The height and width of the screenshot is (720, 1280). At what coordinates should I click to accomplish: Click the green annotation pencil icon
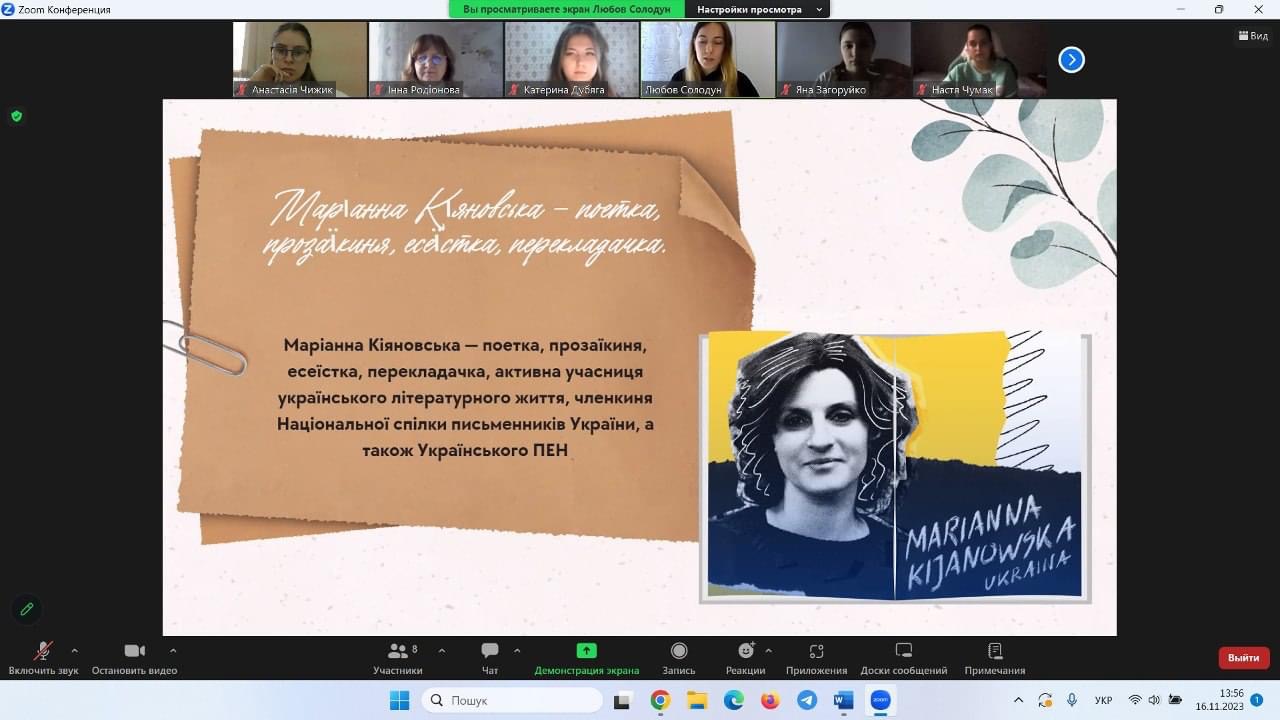(x=27, y=608)
